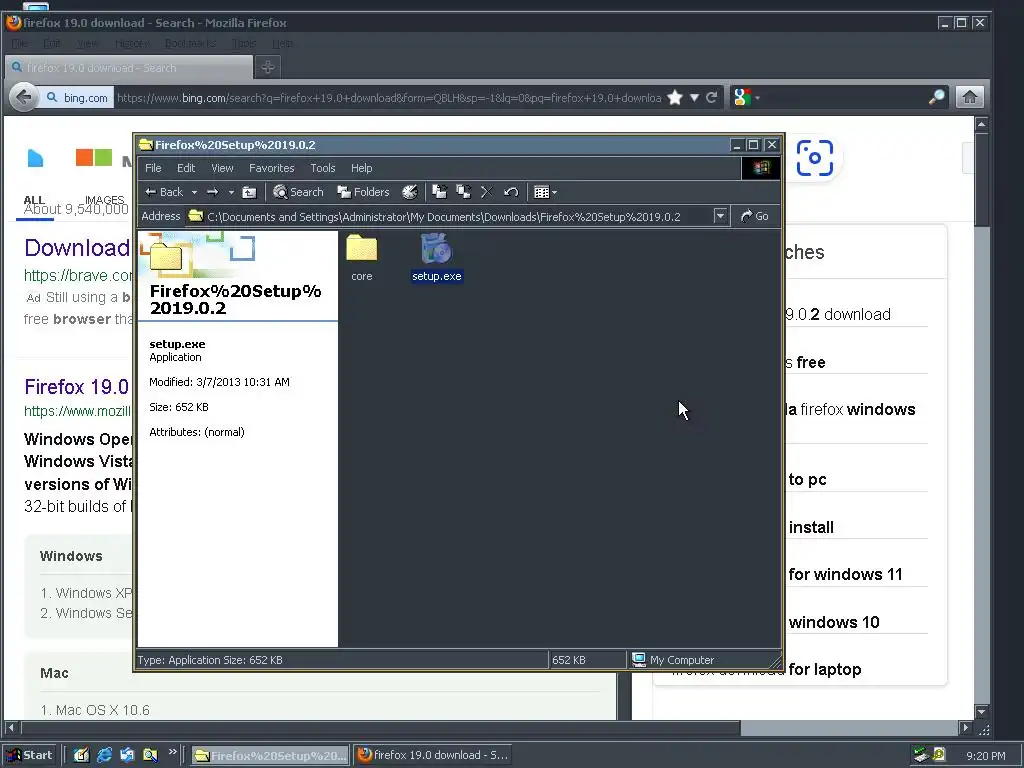The width and height of the screenshot is (1024, 768).
Task: Open the 'Download' ad result link
Action: 76,248
